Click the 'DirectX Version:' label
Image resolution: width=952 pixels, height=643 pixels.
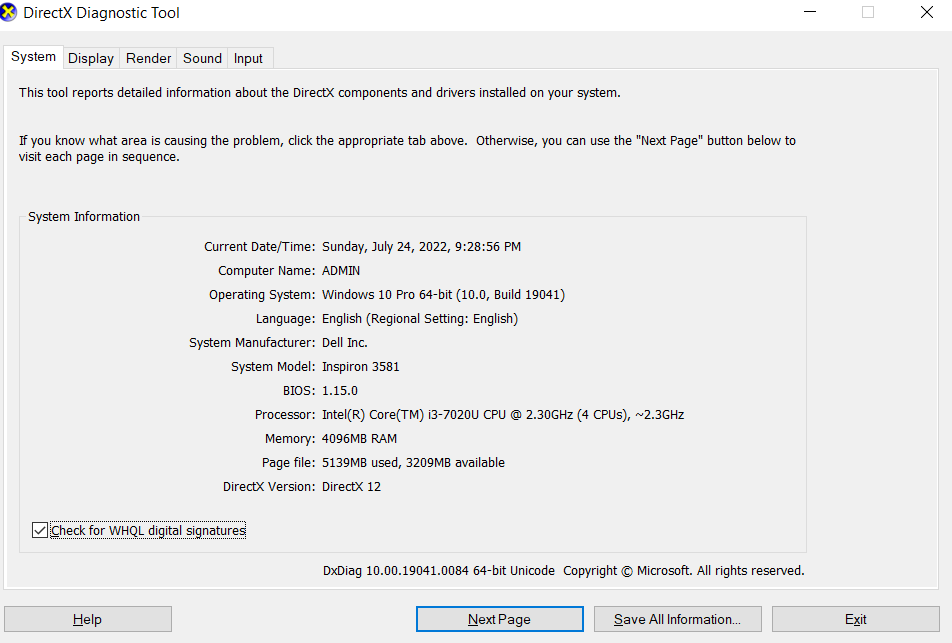tap(269, 486)
